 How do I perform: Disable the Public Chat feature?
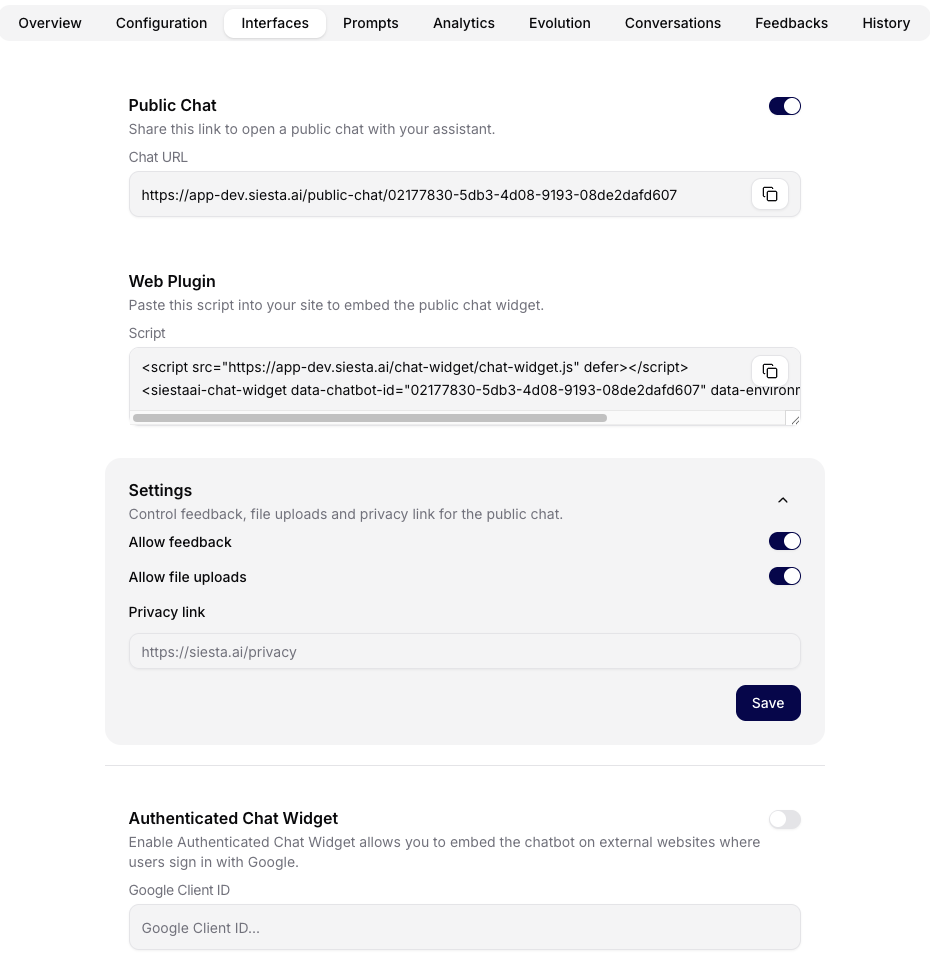(x=784, y=105)
